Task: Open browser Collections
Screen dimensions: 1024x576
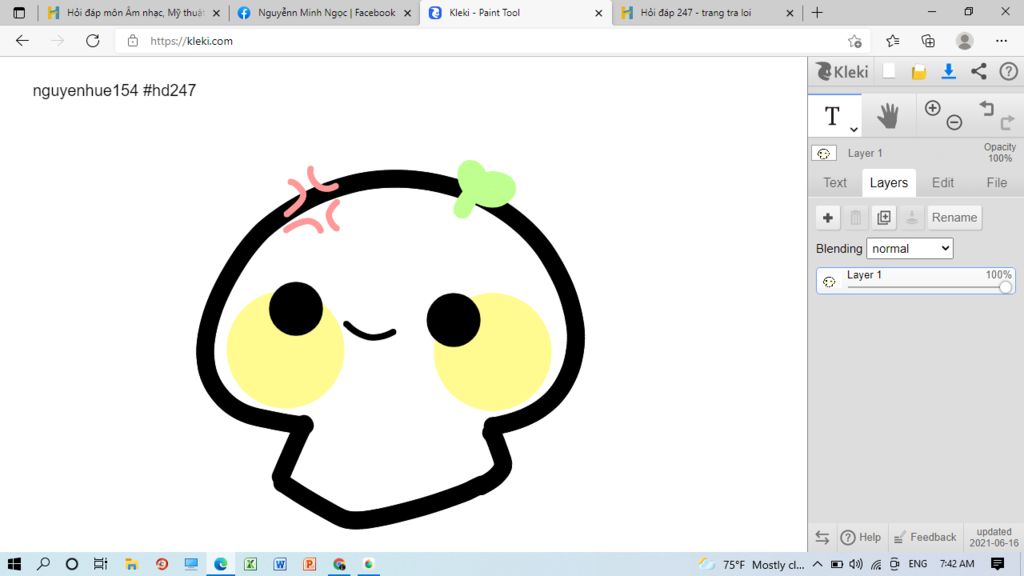Action: (928, 40)
